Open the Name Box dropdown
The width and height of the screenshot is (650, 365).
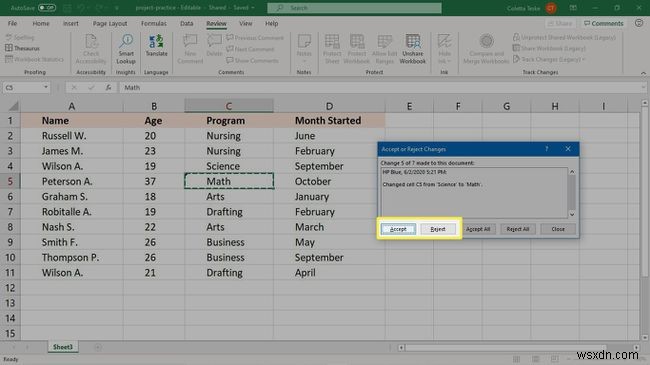pos(46,88)
